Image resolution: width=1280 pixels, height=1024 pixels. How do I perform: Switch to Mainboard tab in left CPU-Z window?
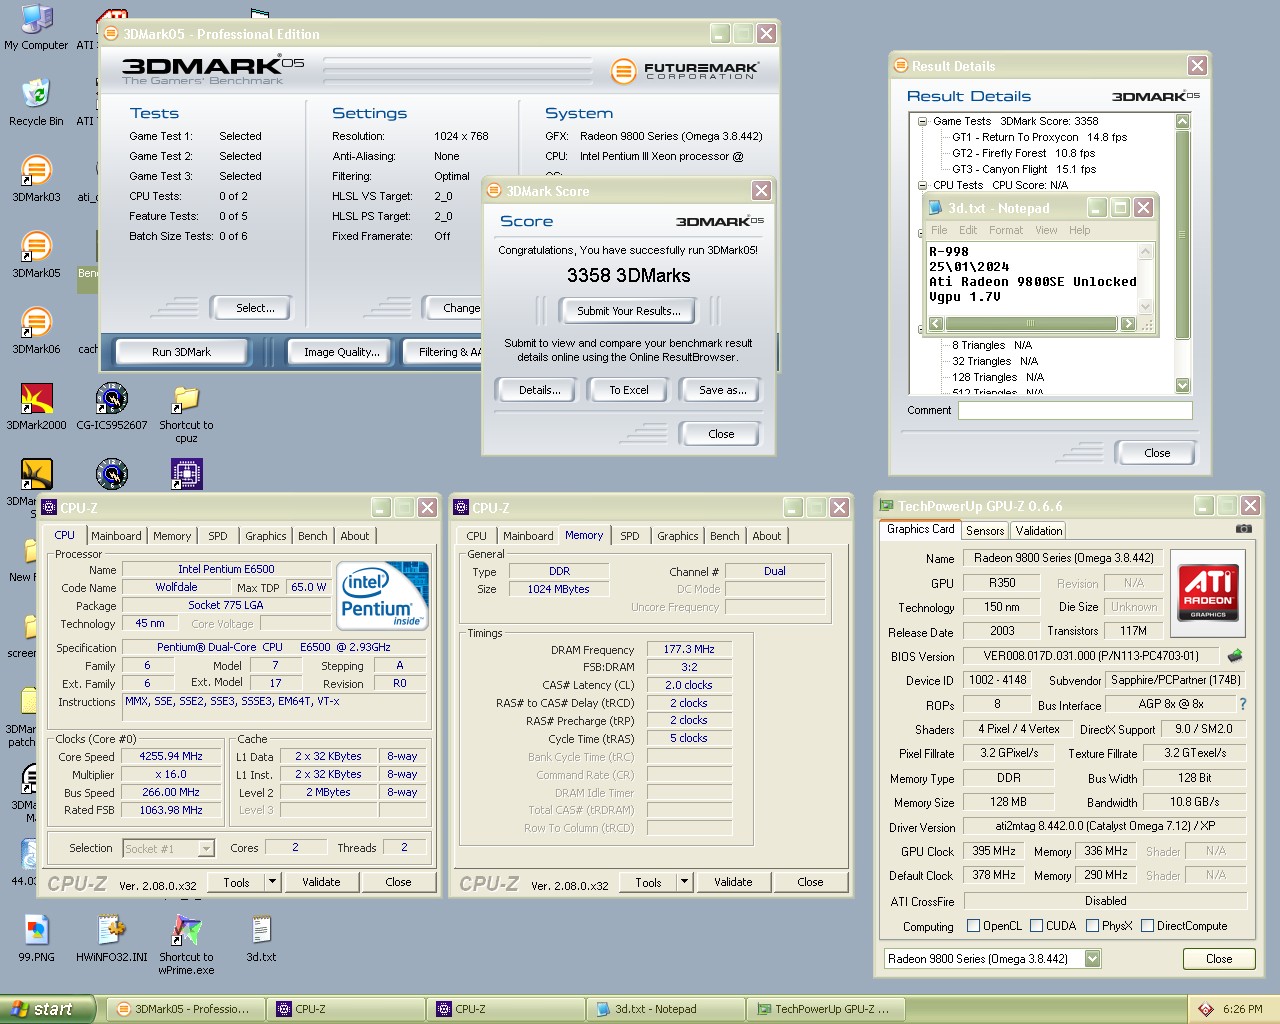(116, 536)
